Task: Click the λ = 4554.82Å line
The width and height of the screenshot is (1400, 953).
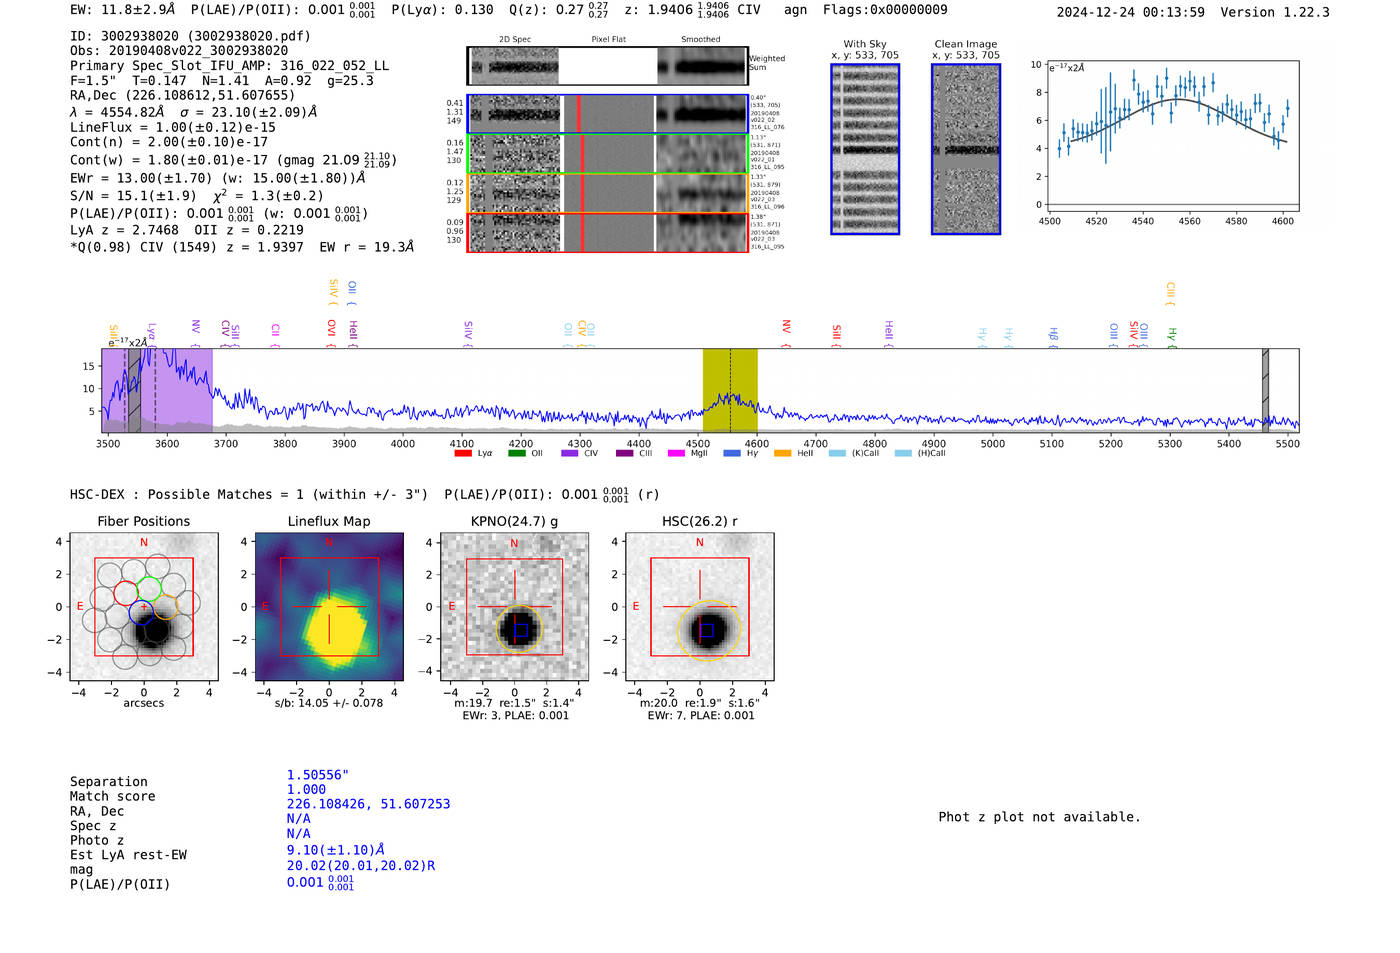Action: (x=193, y=112)
